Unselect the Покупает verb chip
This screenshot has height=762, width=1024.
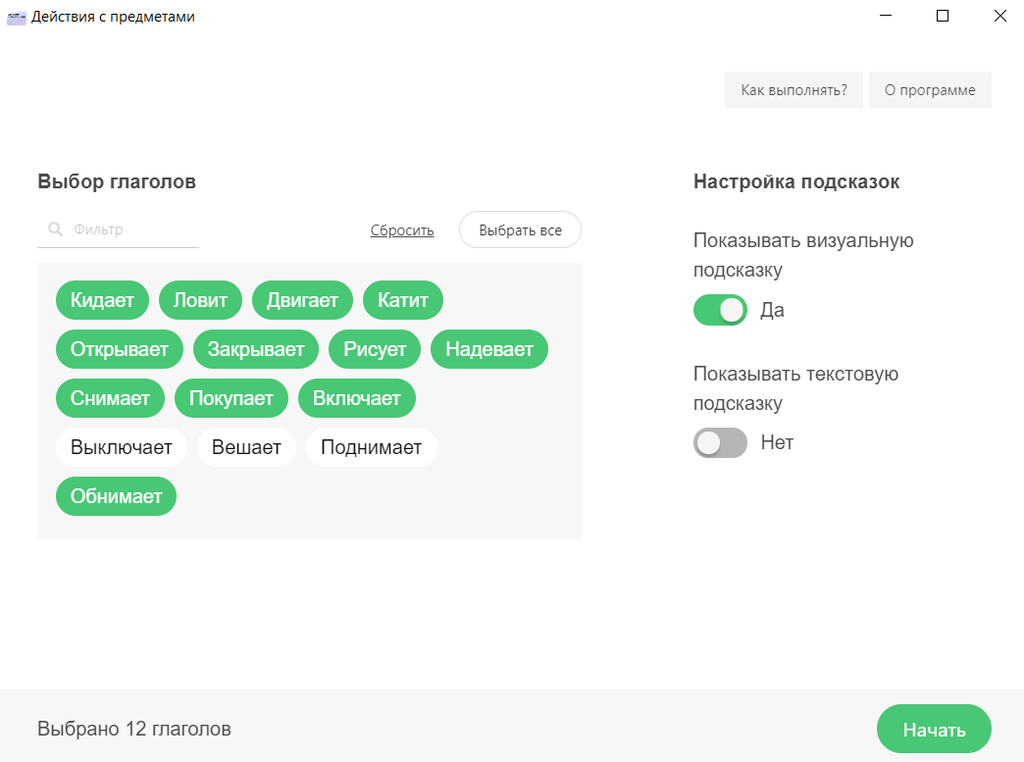click(231, 398)
